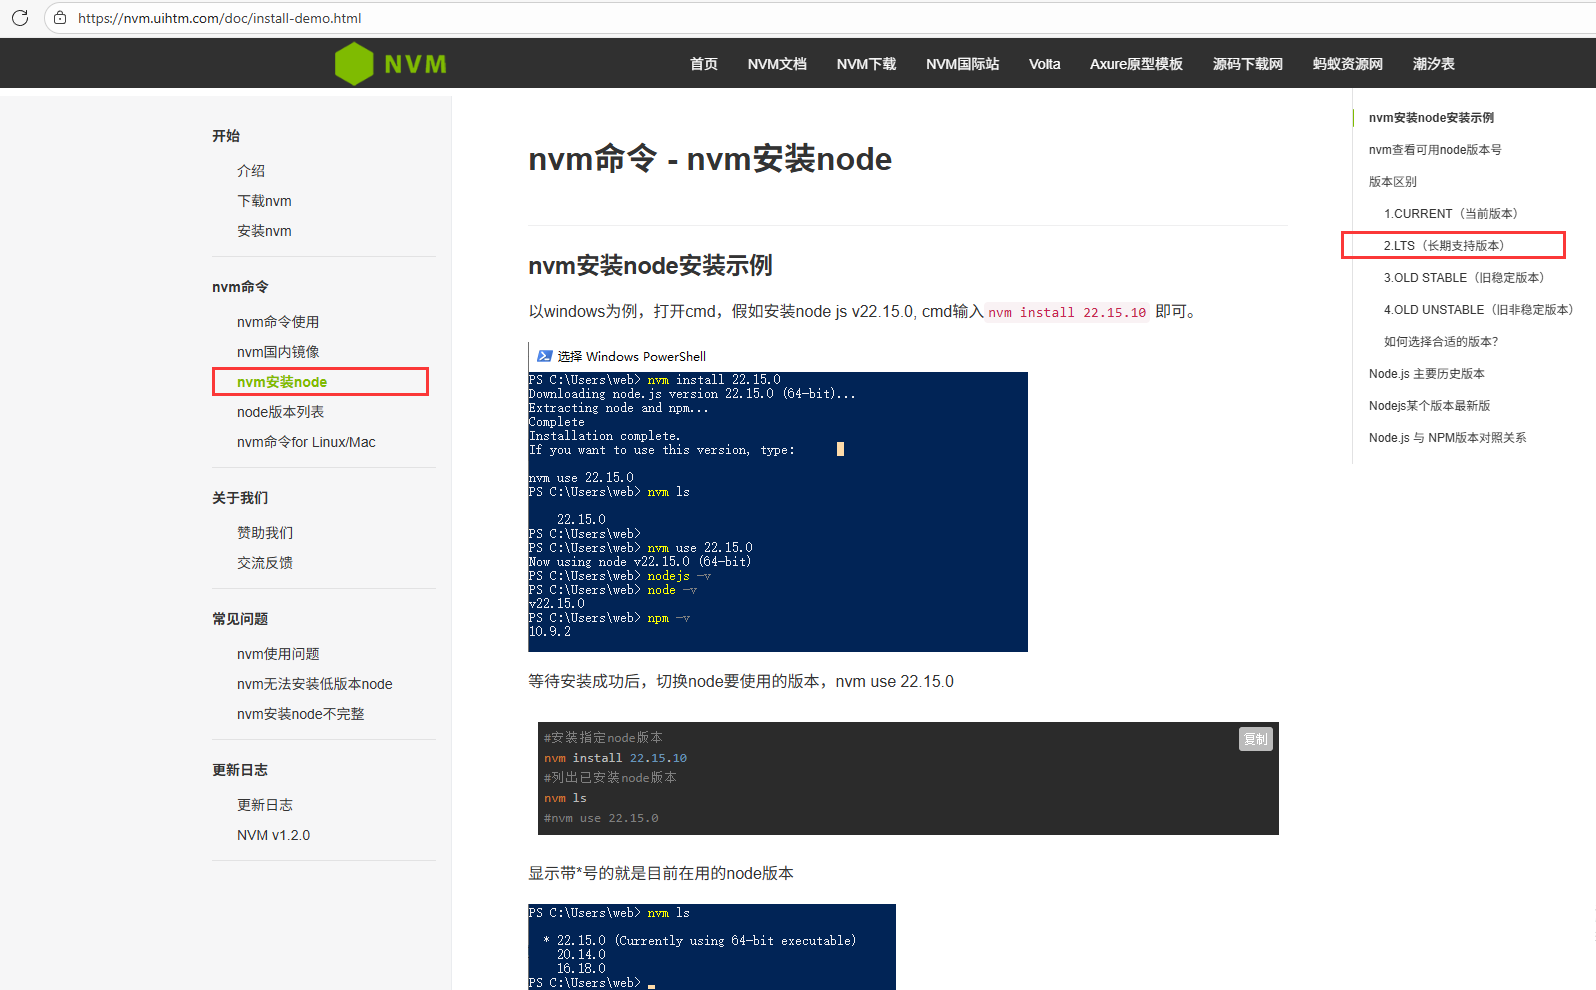Open the NVM下载 nav item
Screen dimensions: 1596x990
866,64
